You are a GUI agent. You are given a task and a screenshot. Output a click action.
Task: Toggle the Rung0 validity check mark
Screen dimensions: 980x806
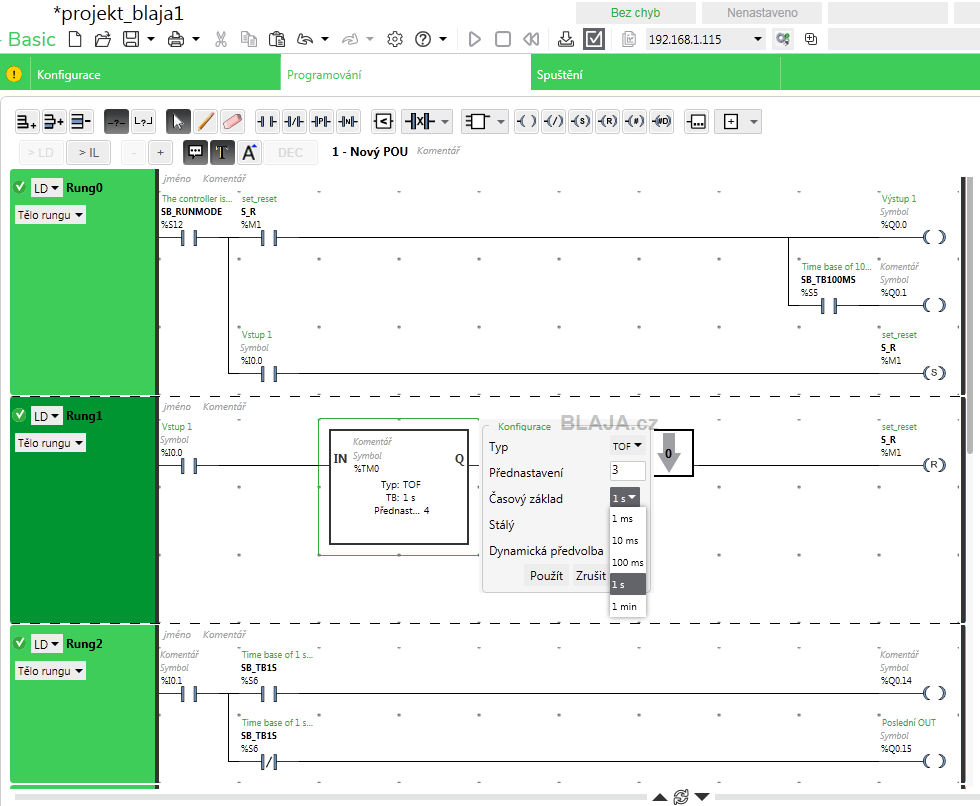20,187
